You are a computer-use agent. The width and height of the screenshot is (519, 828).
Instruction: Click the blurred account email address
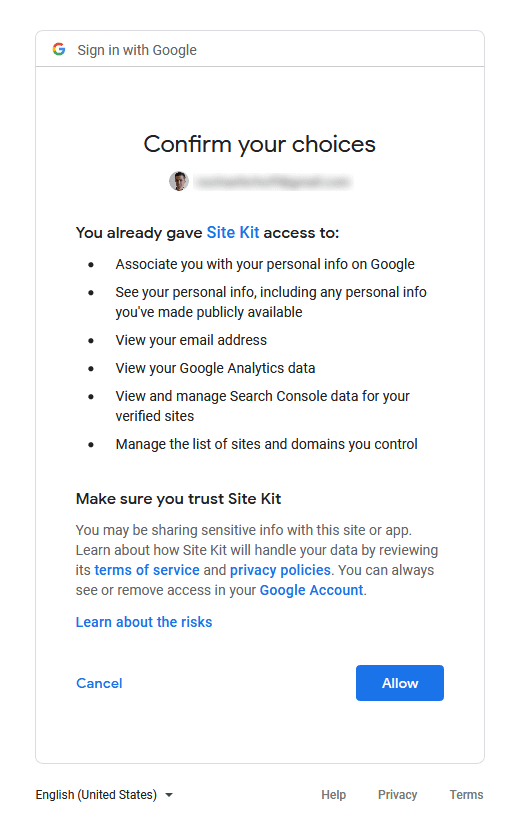pyautogui.click(x=272, y=182)
